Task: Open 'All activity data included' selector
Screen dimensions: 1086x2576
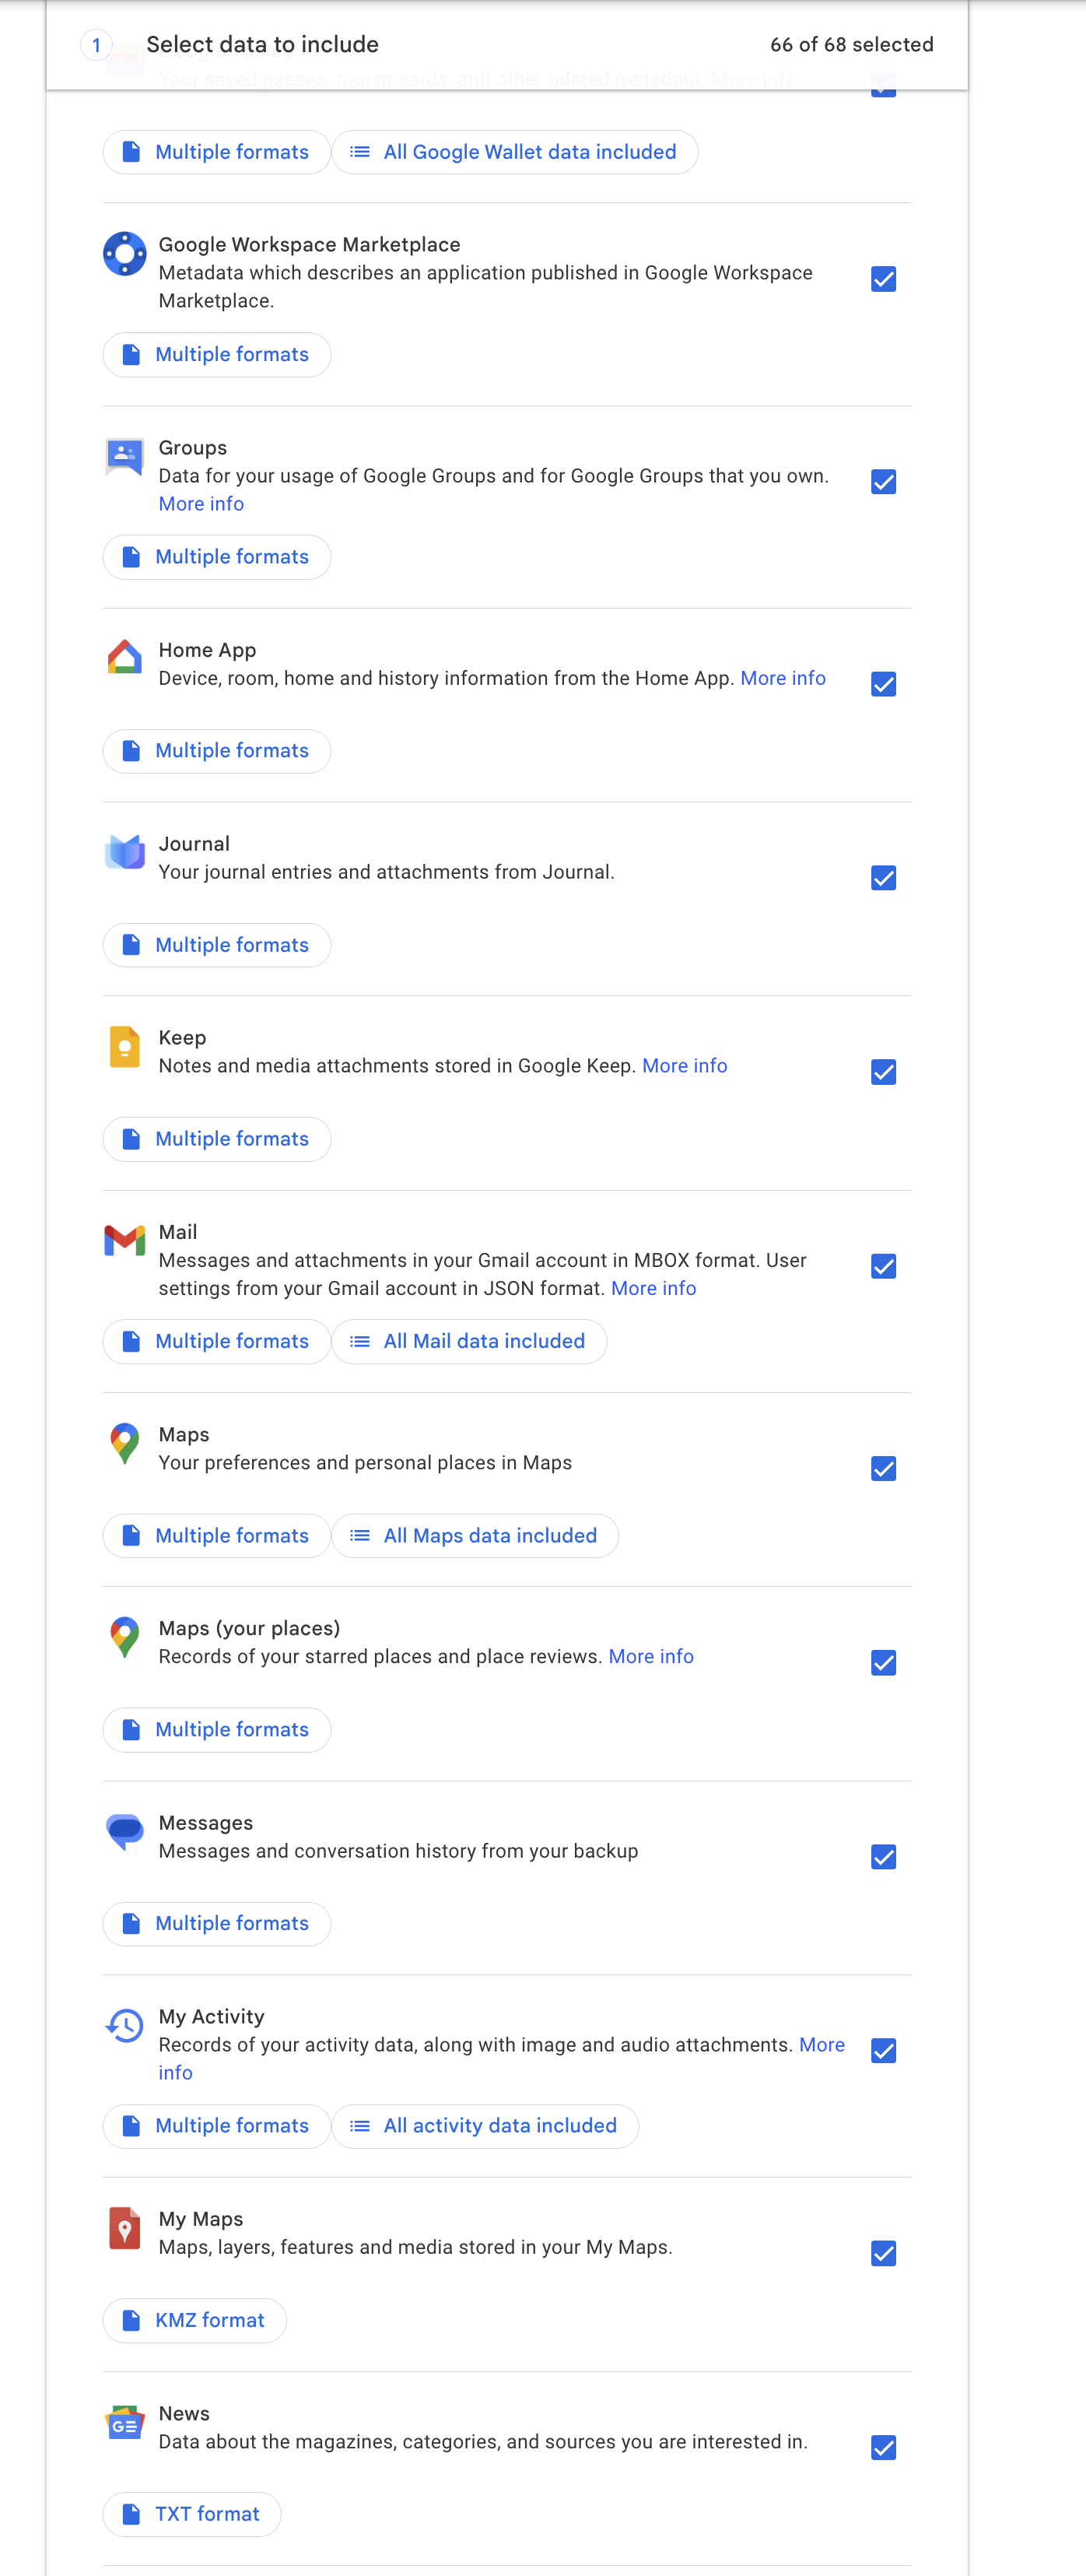Action: click(x=485, y=2125)
